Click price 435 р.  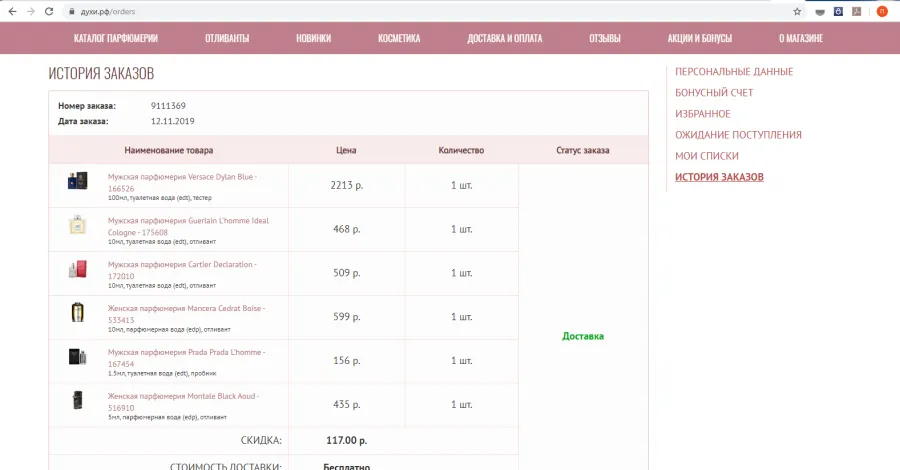pos(347,405)
